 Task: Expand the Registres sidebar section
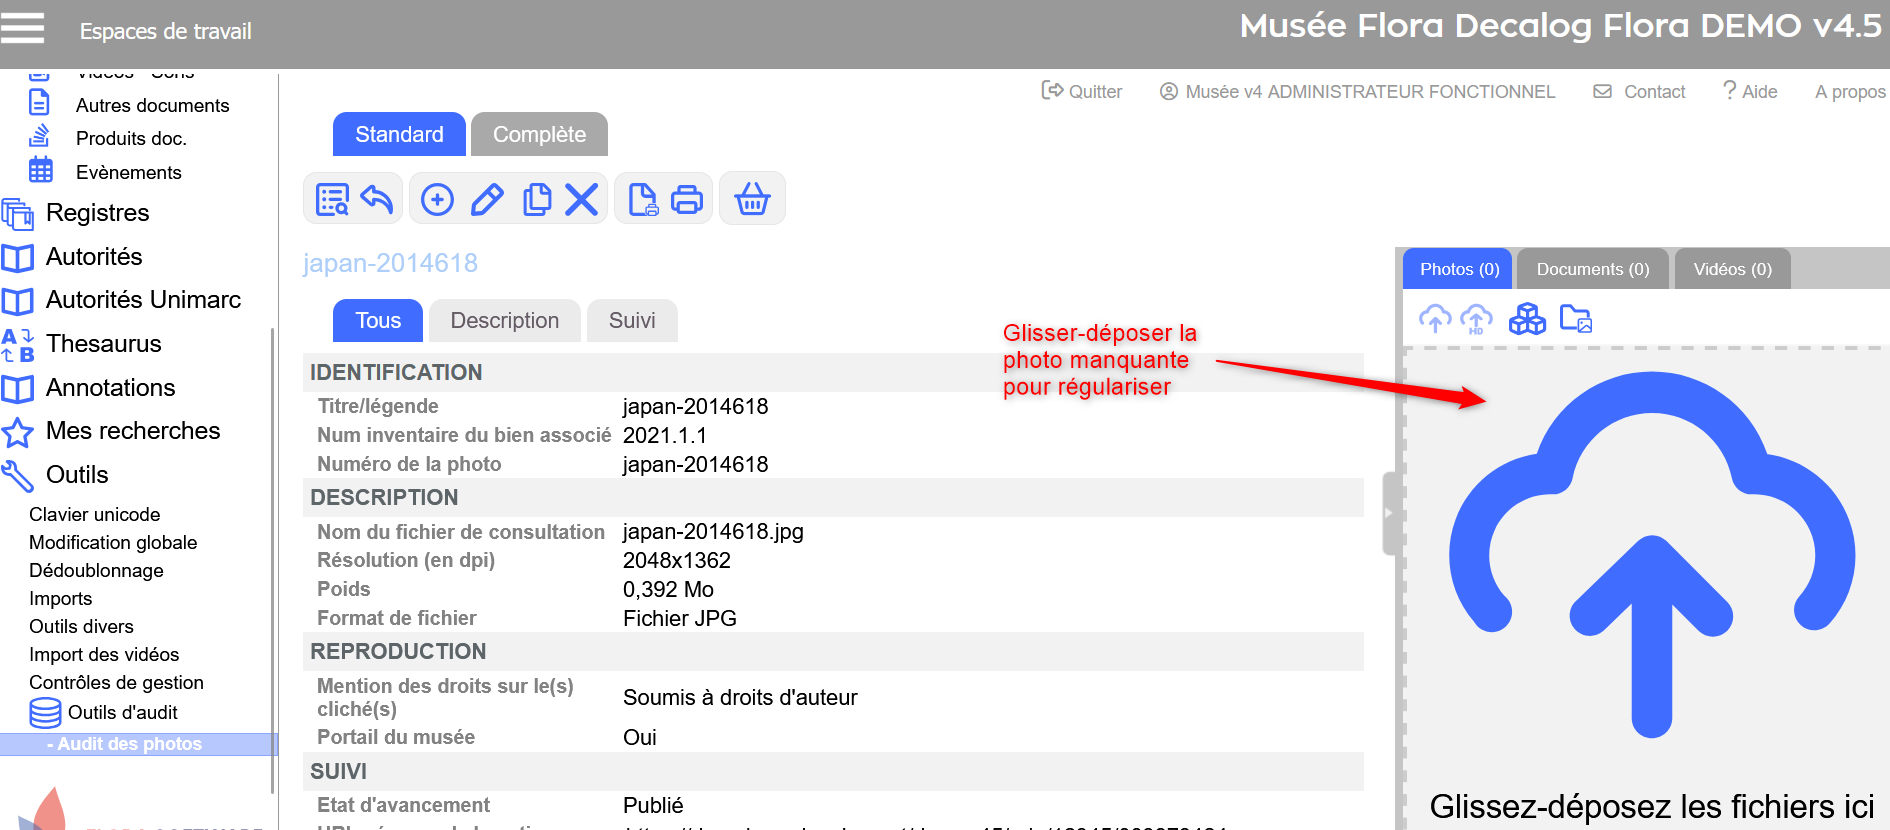click(97, 213)
